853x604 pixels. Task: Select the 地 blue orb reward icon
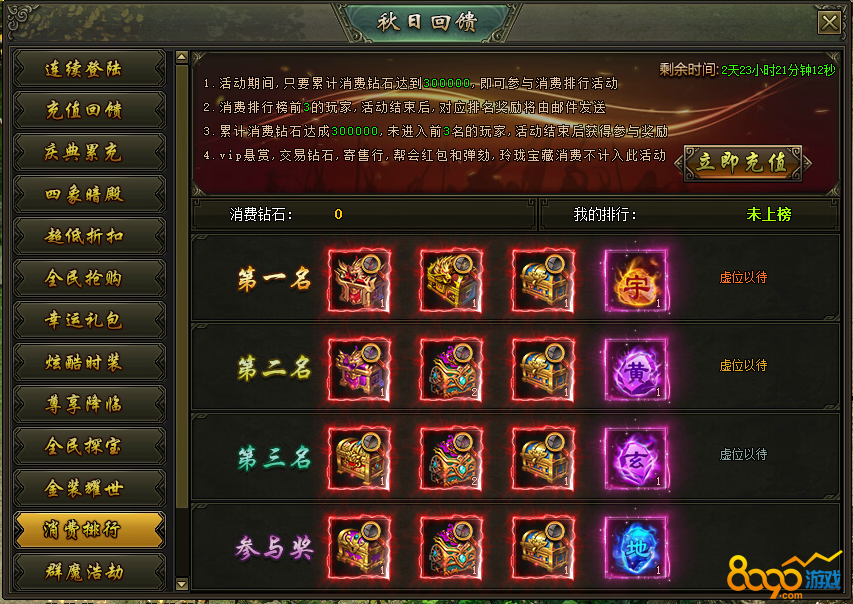point(635,547)
